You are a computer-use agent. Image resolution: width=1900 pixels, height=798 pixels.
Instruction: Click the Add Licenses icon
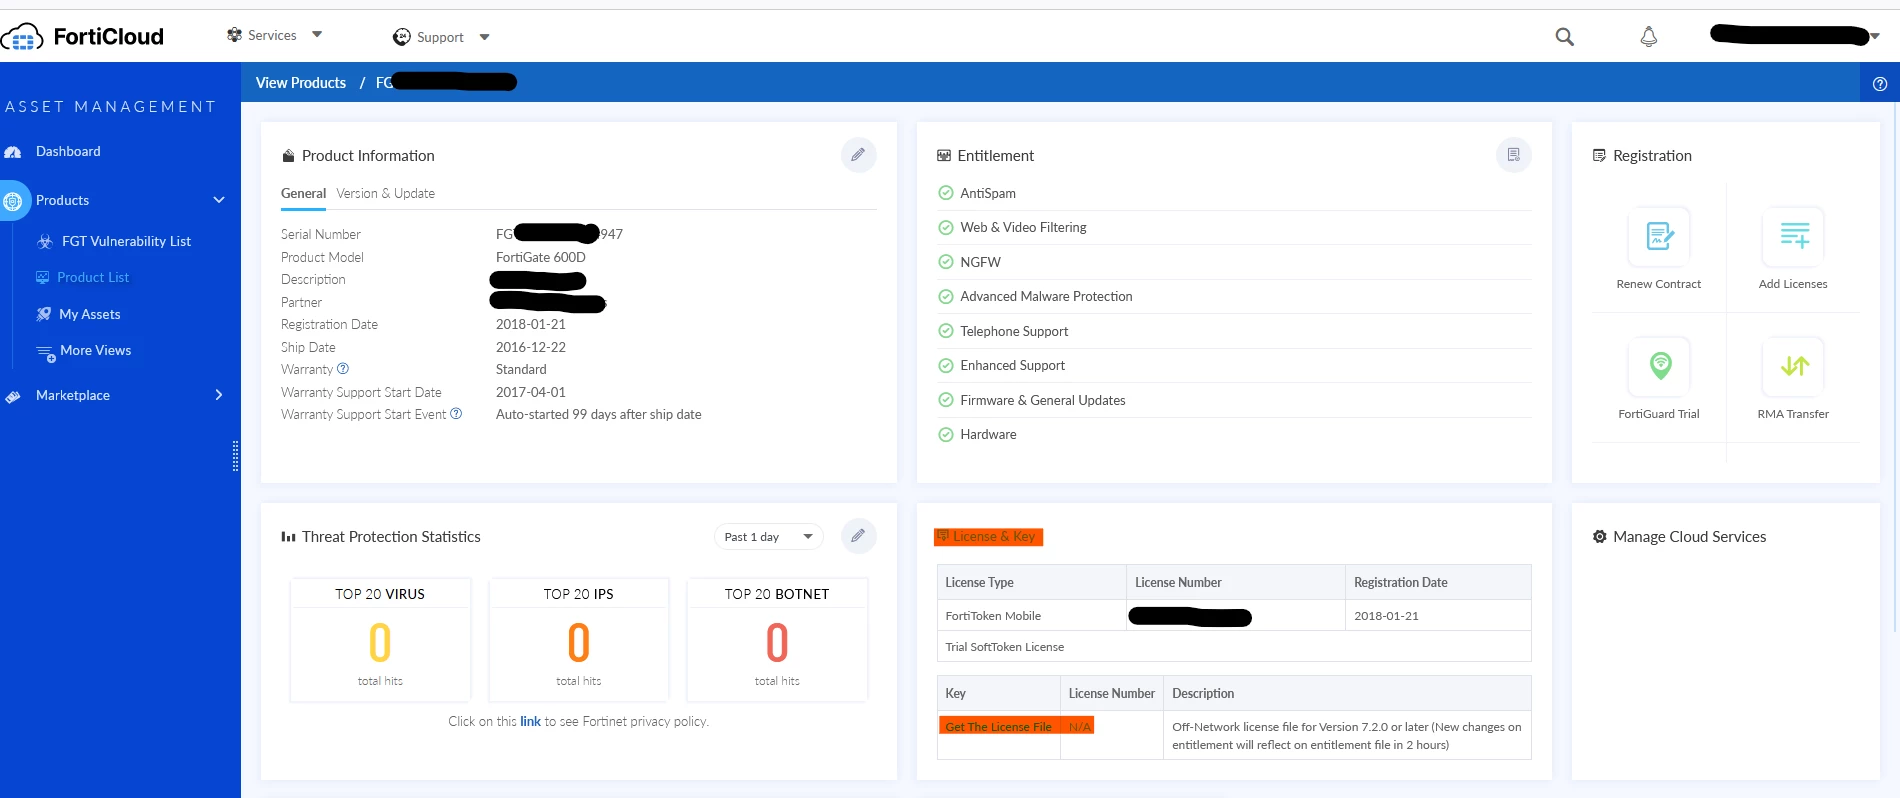1794,236
